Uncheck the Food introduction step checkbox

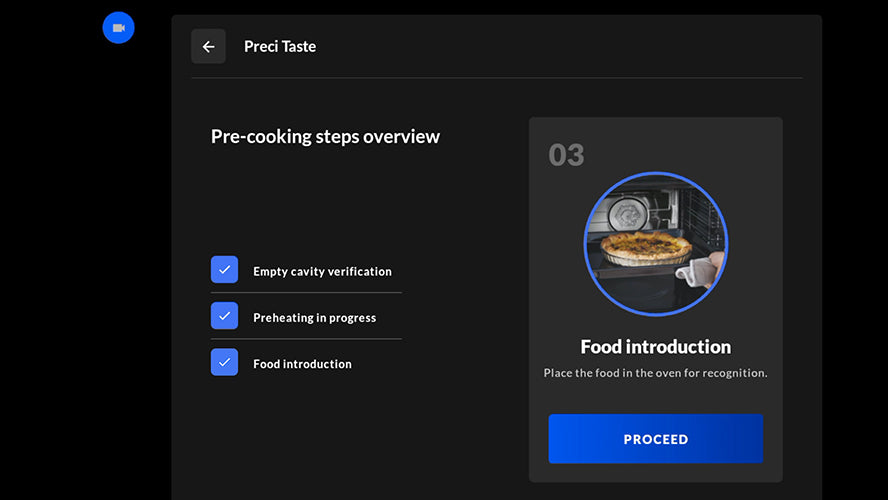tap(224, 362)
